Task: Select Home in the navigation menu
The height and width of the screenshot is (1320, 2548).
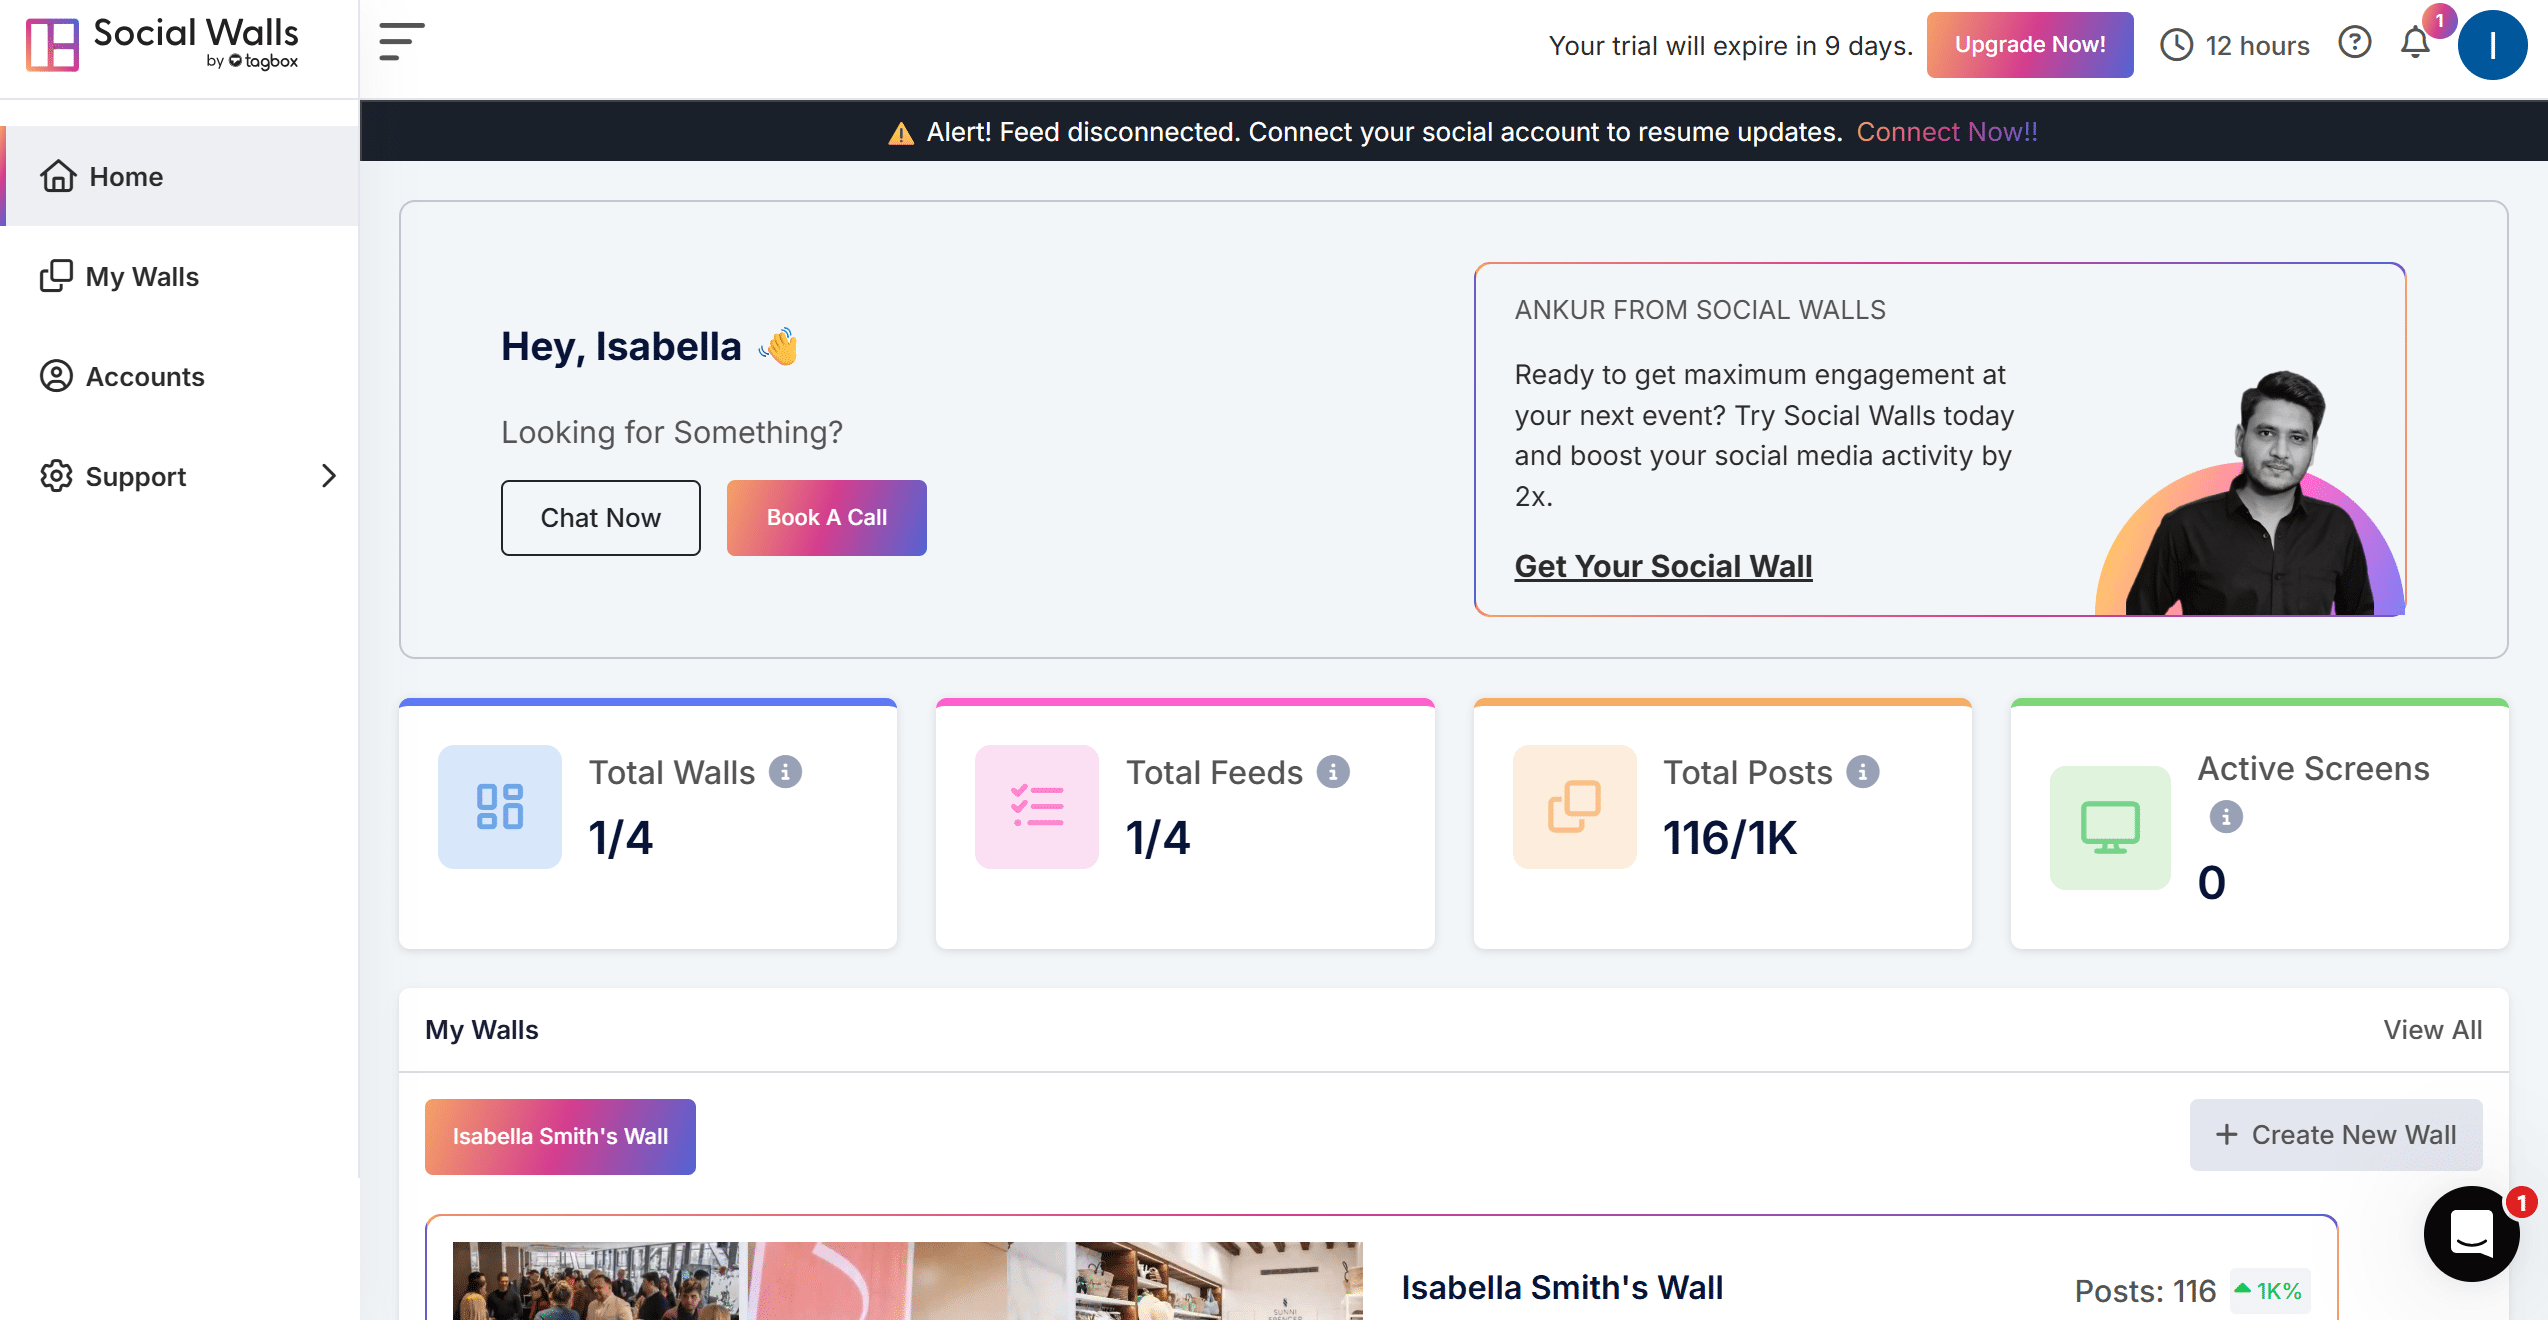Action: pos(126,176)
